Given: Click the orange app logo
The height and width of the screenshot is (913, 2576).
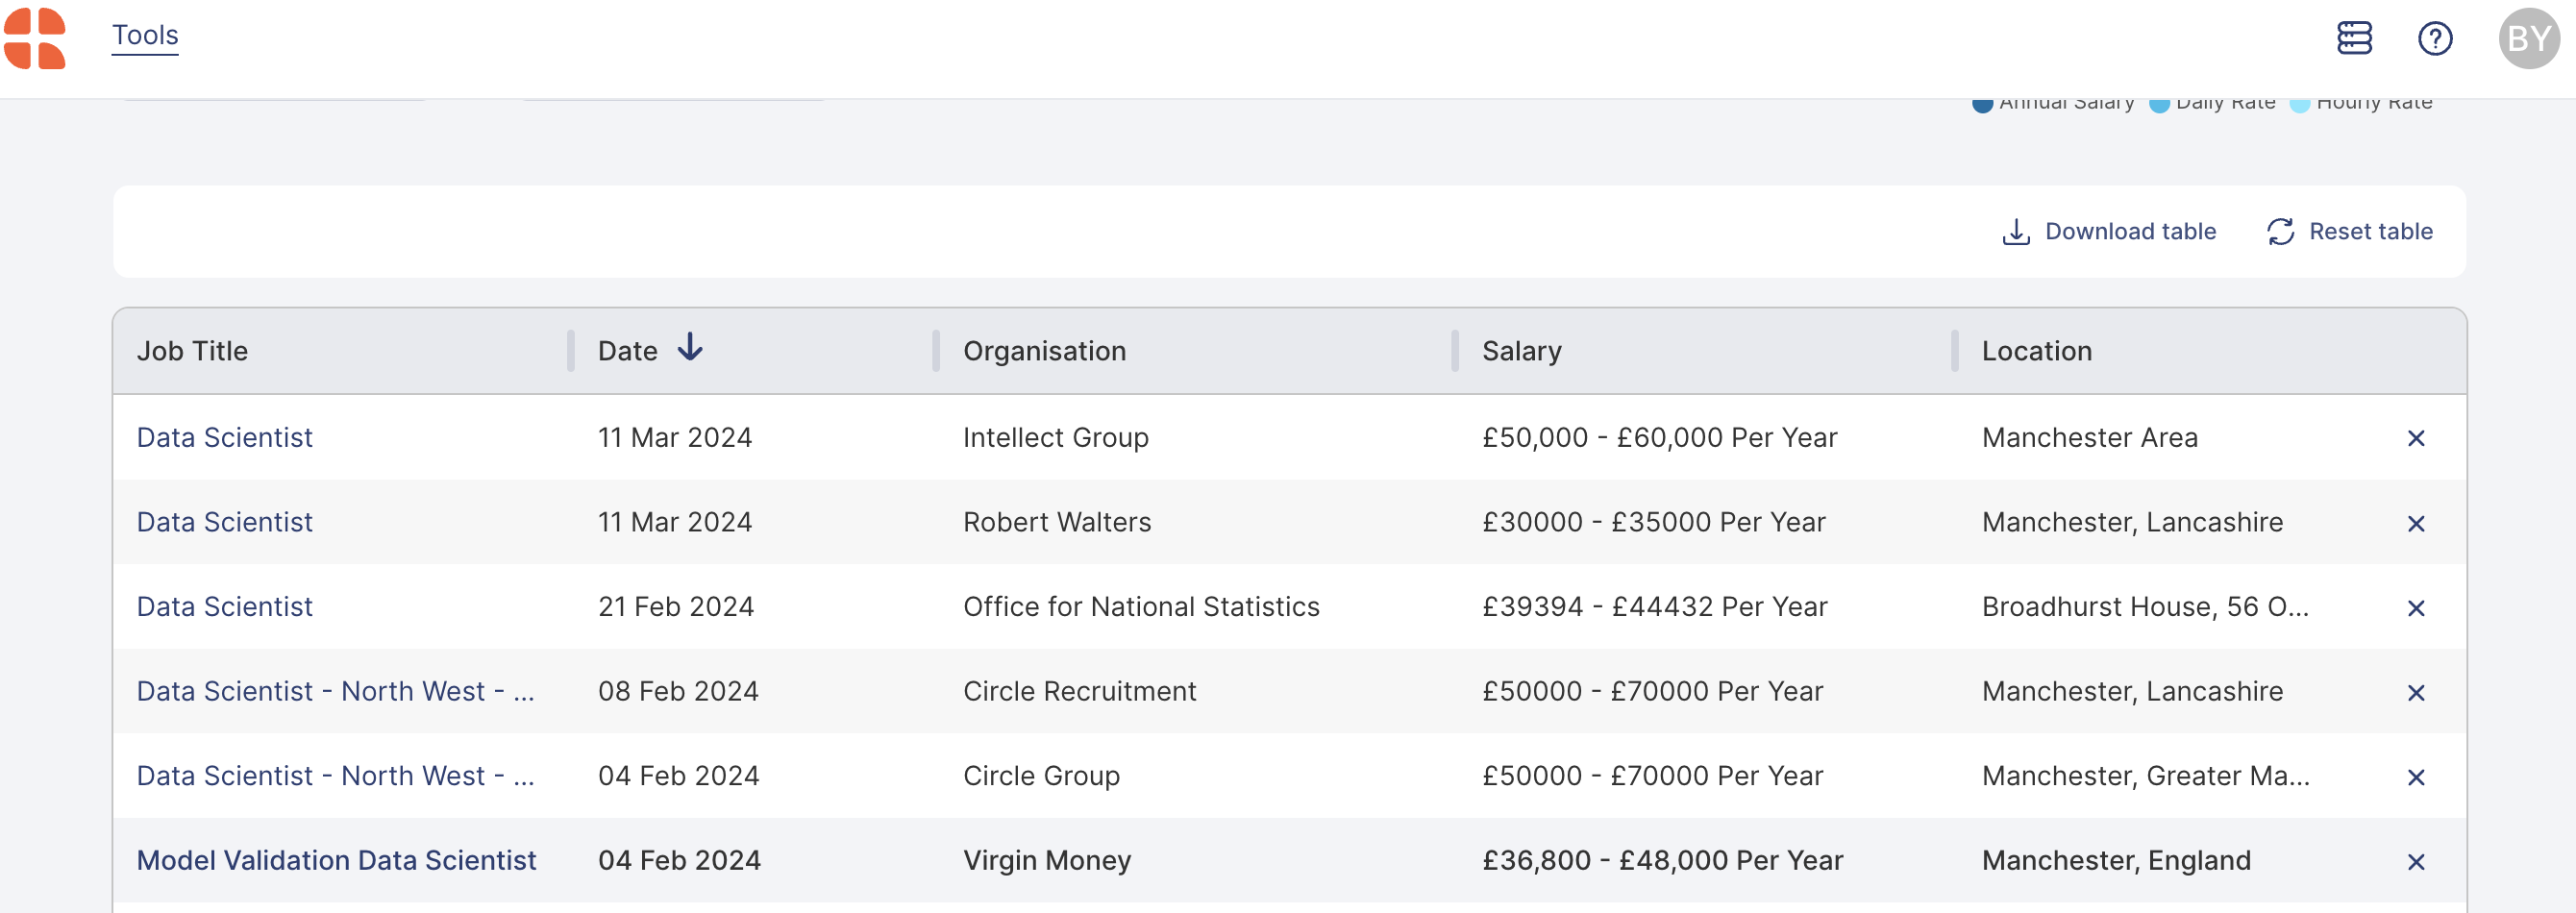Looking at the screenshot, I should pyautogui.click(x=35, y=38).
